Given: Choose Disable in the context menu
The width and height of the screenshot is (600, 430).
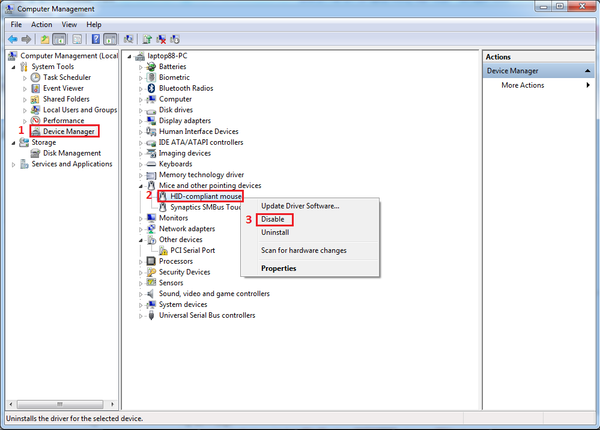Looking at the screenshot, I should (272, 219).
